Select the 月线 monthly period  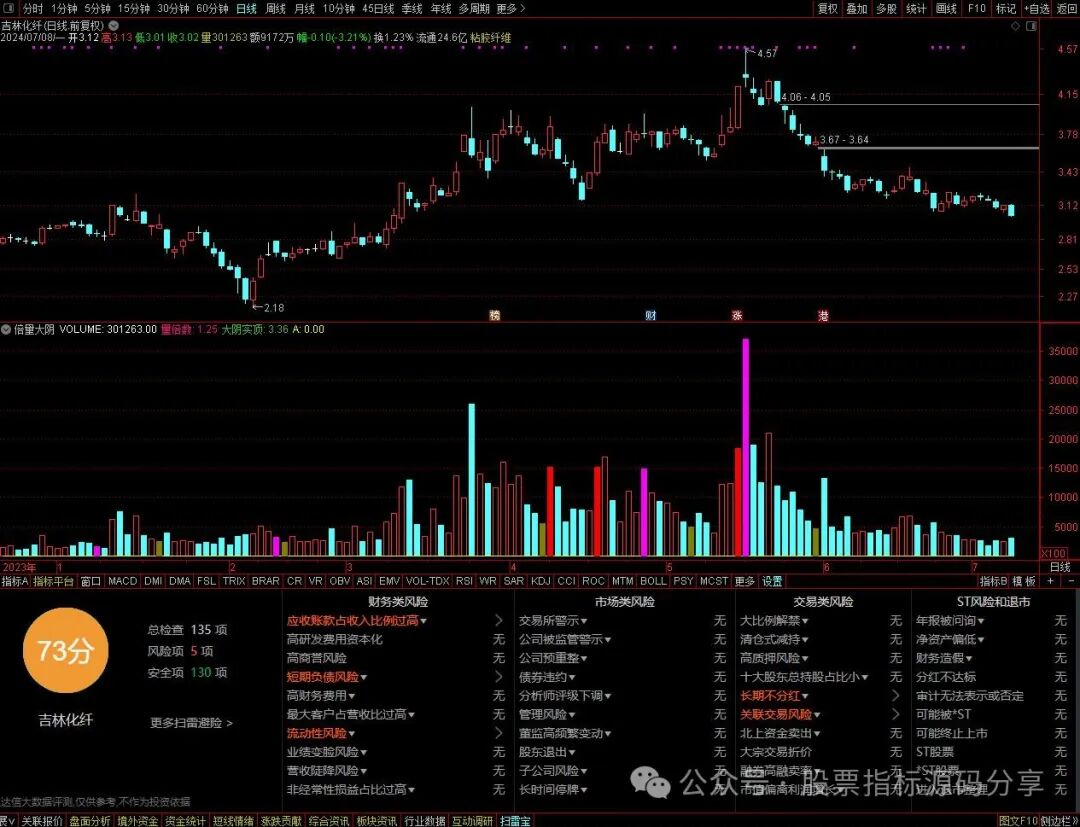pos(304,9)
